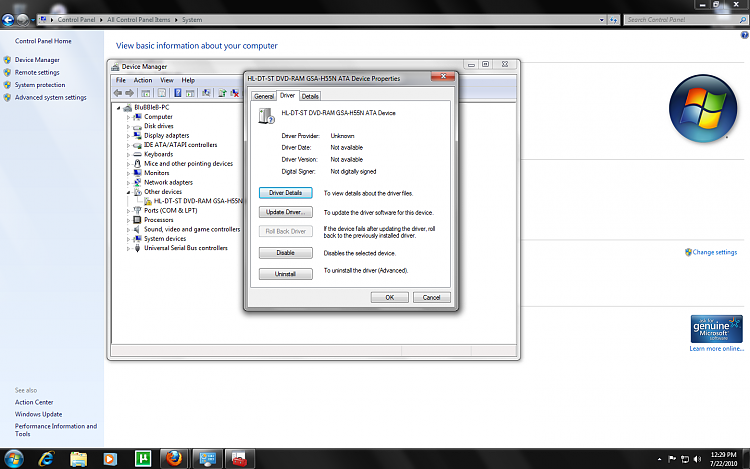Open View menu in Device Manager

click(x=166, y=80)
